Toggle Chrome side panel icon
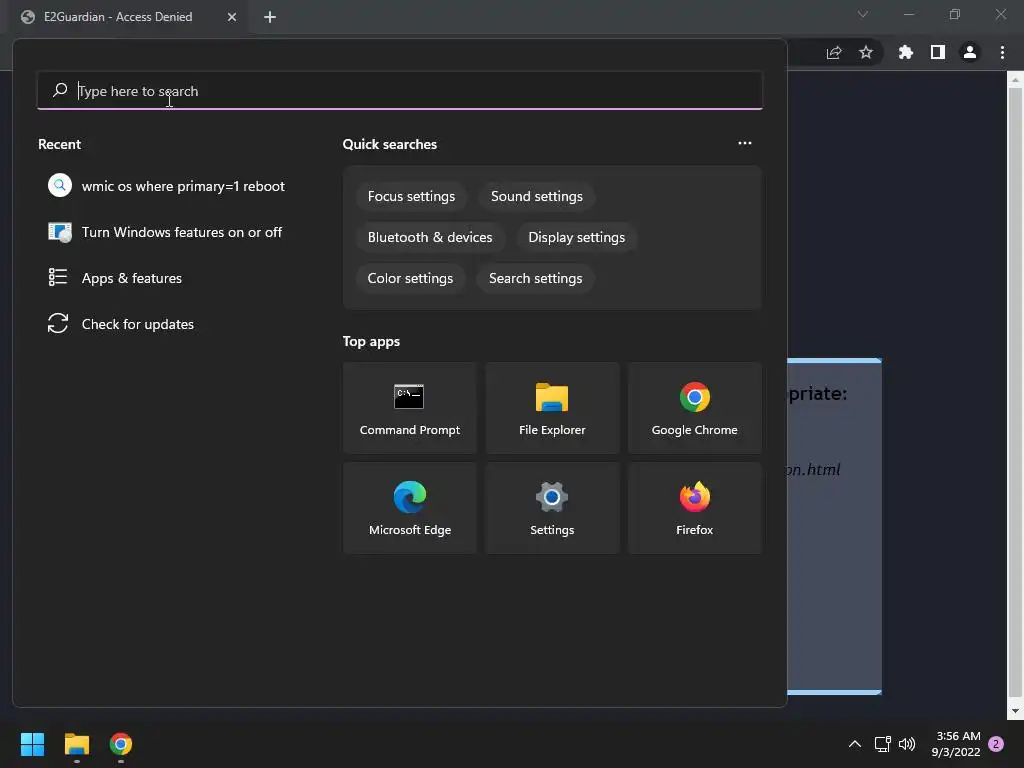Screen dimensions: 1024x768 pos(938,52)
